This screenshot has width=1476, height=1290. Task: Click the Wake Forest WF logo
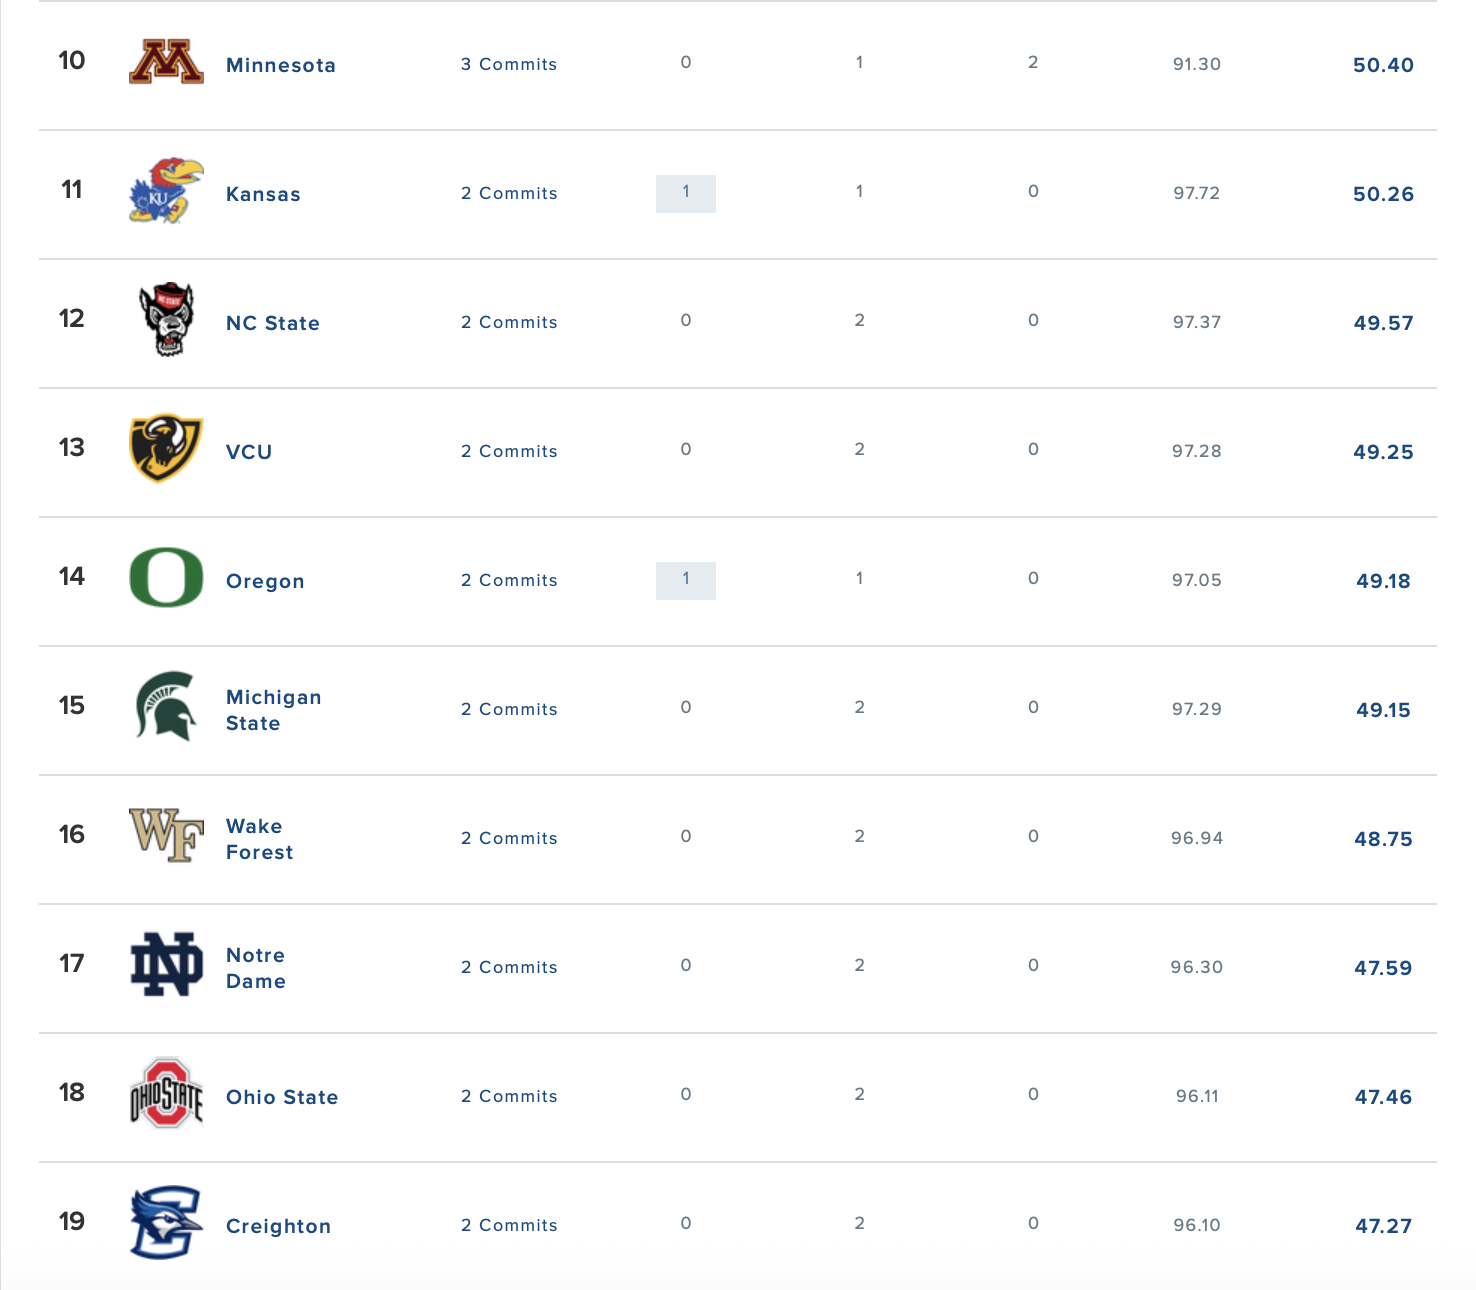pos(164,838)
